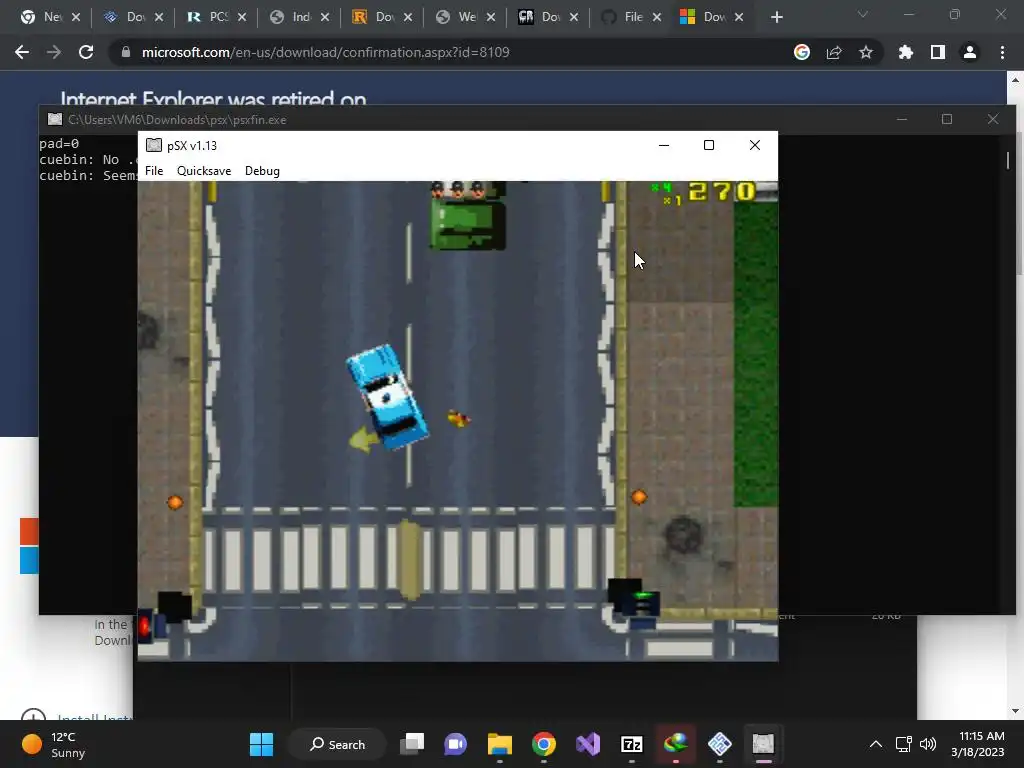Open network settings from tray
Screen dimensions: 1024x768
(903, 744)
